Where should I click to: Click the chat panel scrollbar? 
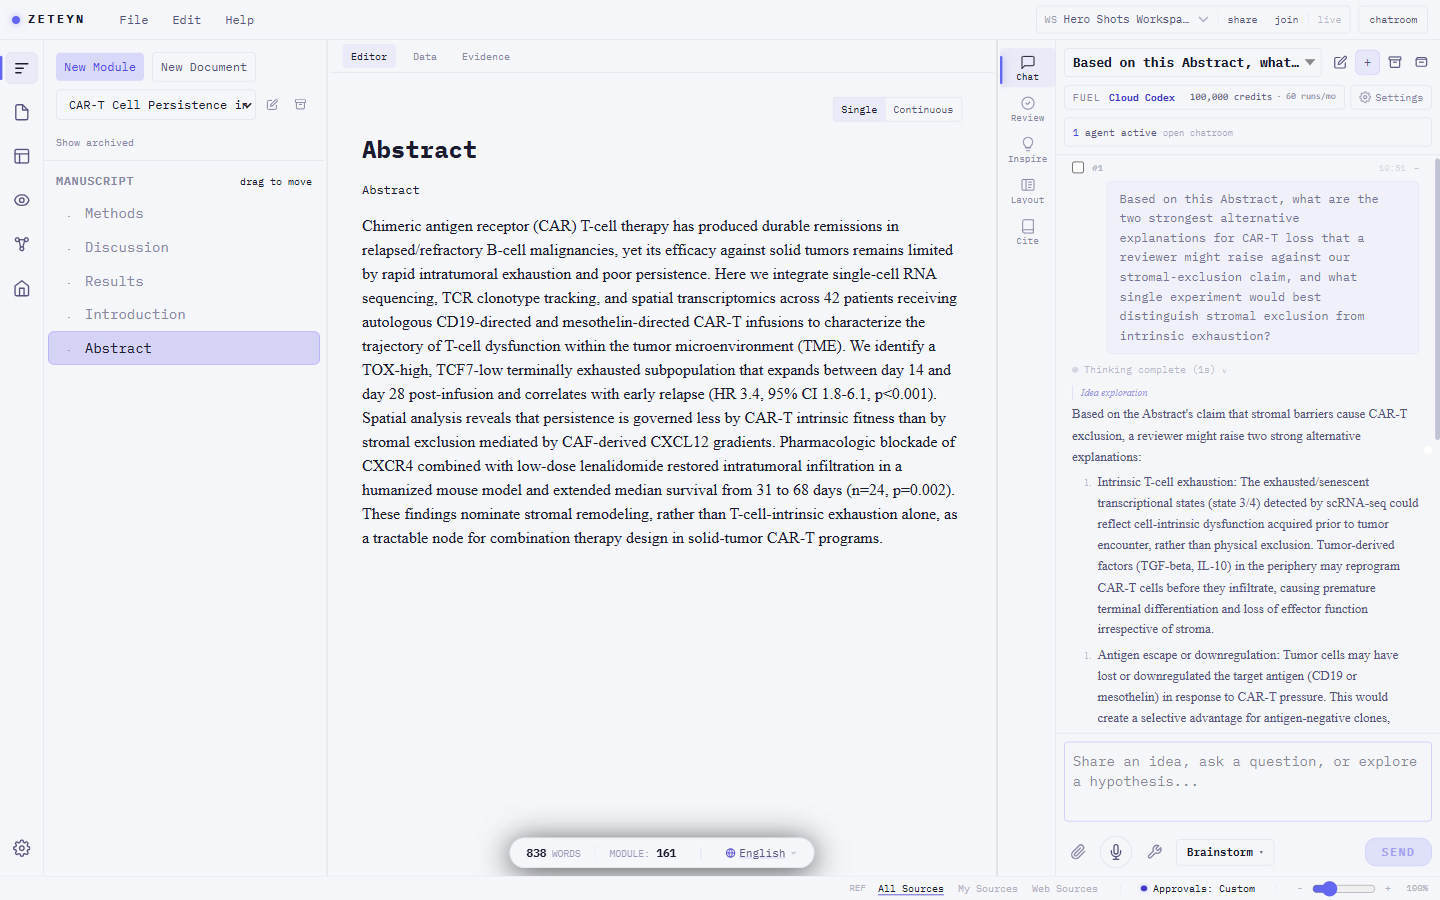pyautogui.click(x=1437, y=300)
